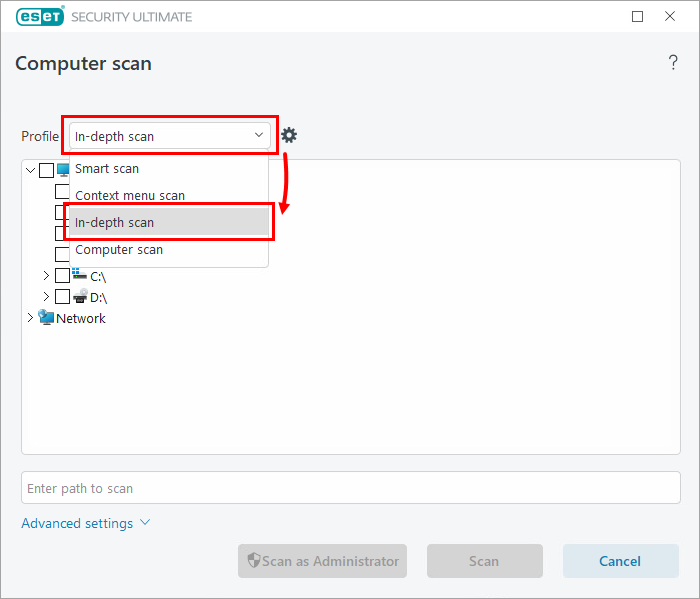
Task: Select Context menu scan profile option
Action: 130,196
